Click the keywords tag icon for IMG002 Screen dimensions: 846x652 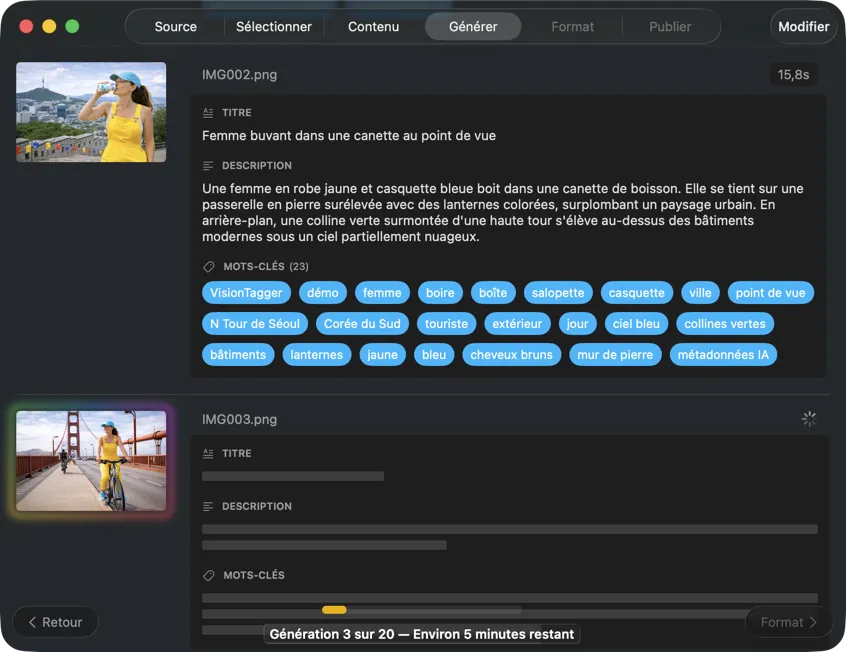(x=208, y=267)
